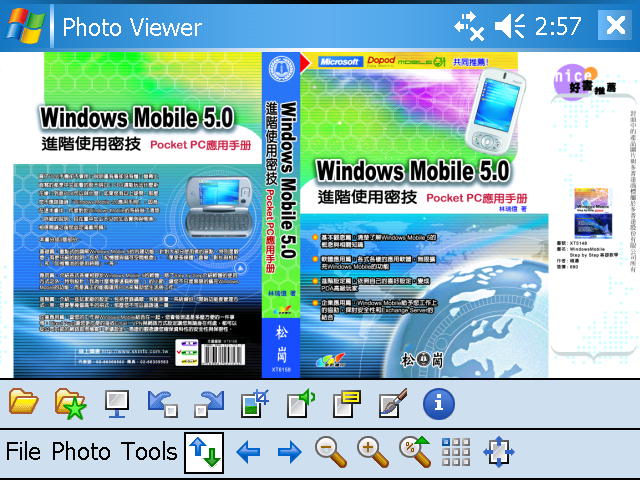Viewport: 640px width, 480px height.
Task: Fit photo to screen with arrows icon
Action: 499,452
